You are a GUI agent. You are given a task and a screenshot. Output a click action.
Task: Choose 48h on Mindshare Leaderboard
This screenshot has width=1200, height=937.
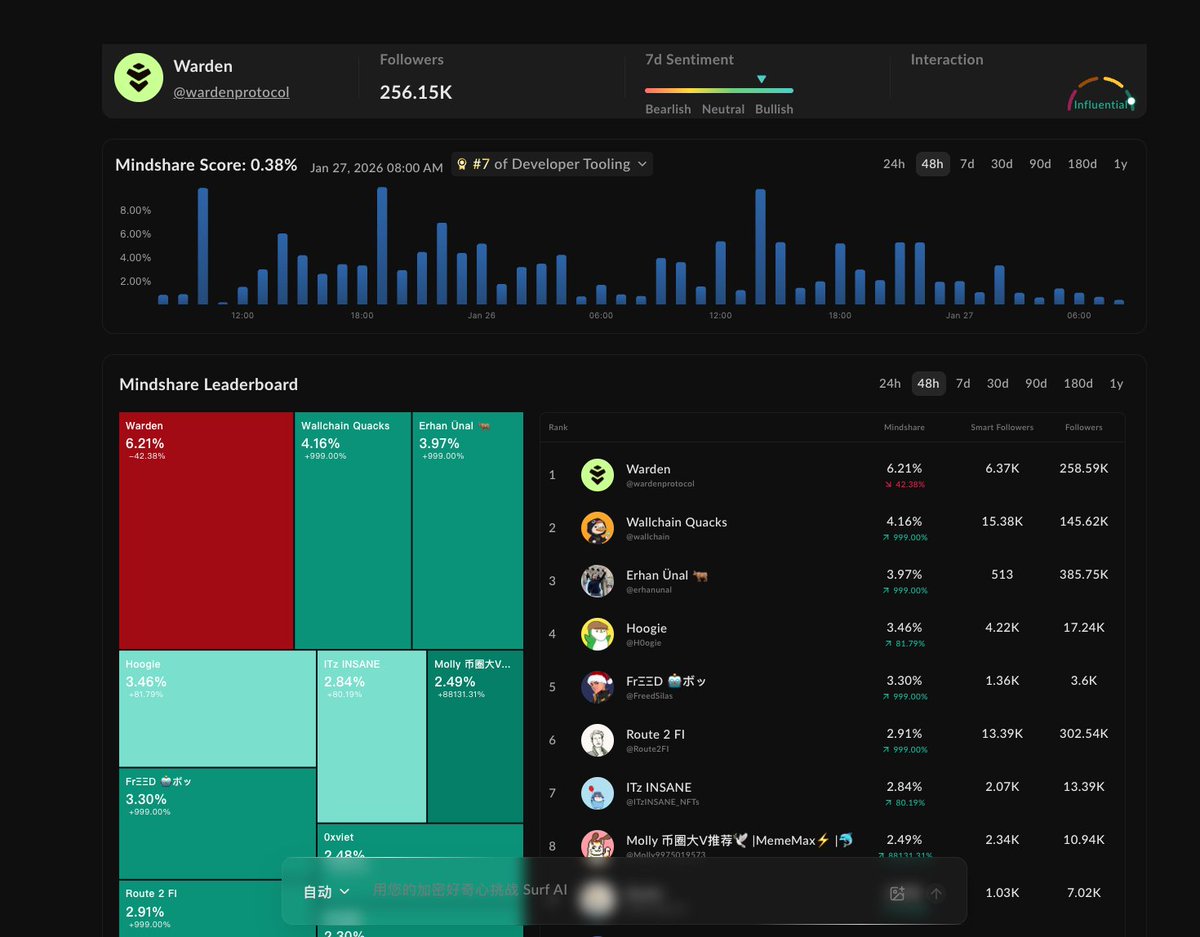click(928, 383)
